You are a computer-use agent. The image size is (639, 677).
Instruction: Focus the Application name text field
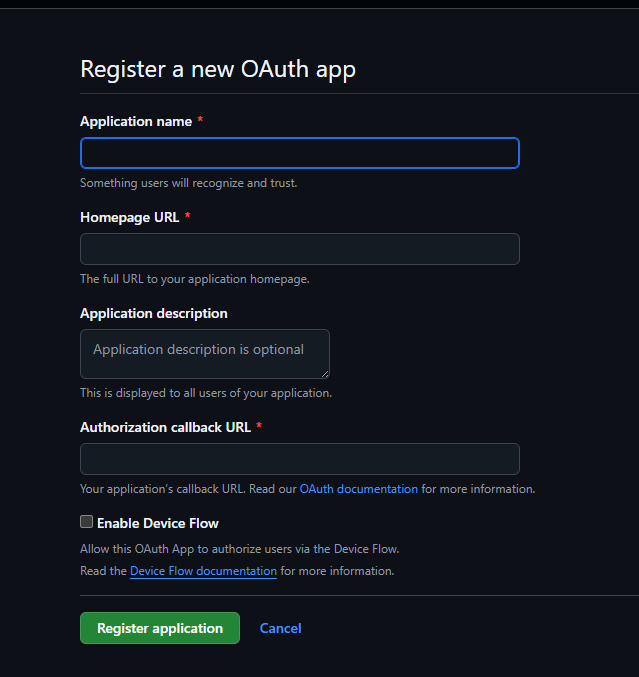[x=299, y=153]
